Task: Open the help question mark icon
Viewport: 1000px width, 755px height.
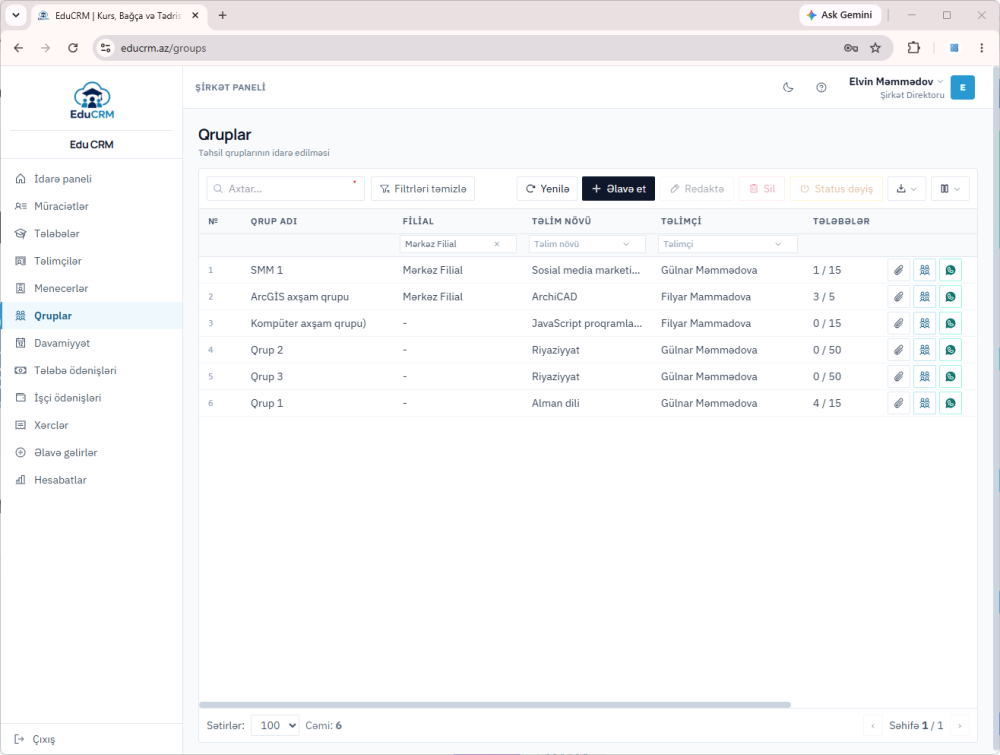Action: [x=821, y=87]
